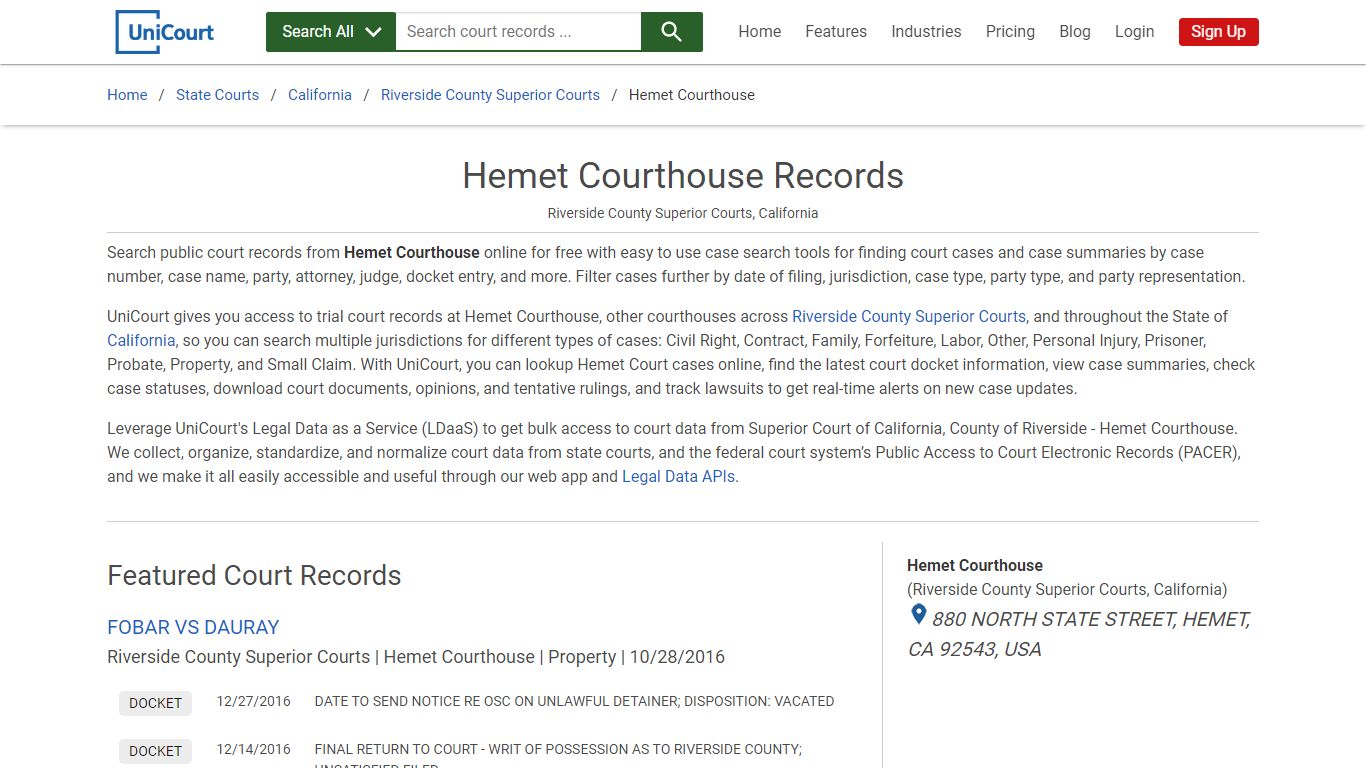Click the FINAL RETURN TO COURT docket entry

click(558, 754)
